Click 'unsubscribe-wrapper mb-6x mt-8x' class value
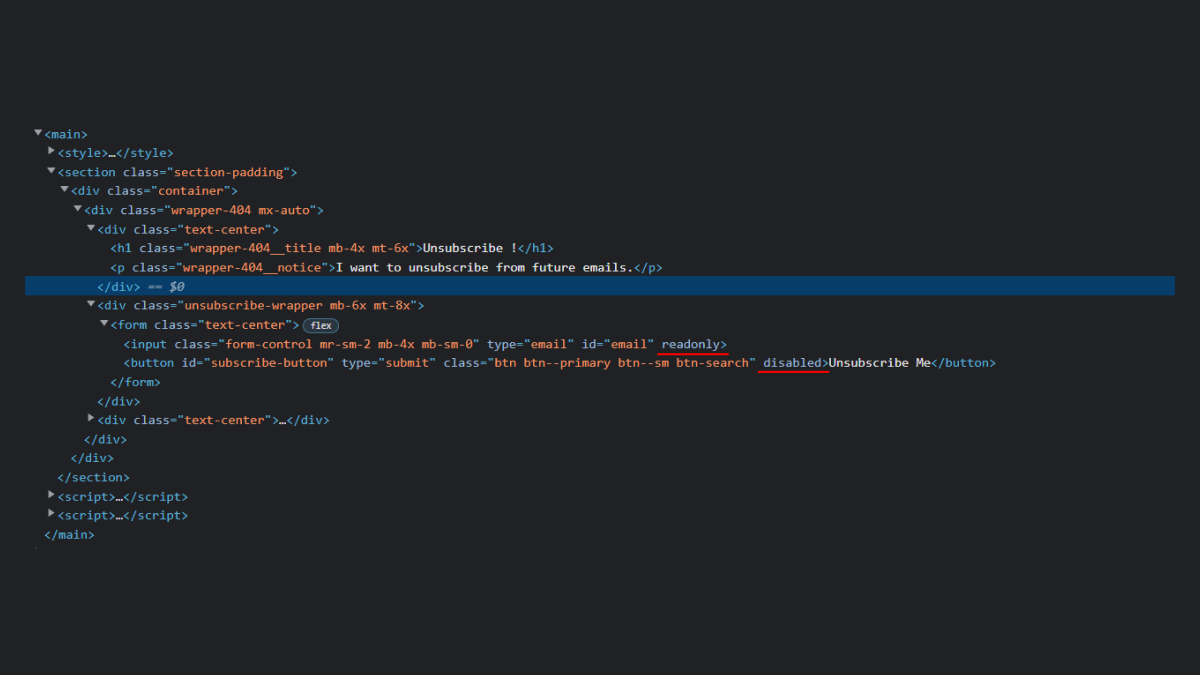The height and width of the screenshot is (675, 1200). [298, 305]
